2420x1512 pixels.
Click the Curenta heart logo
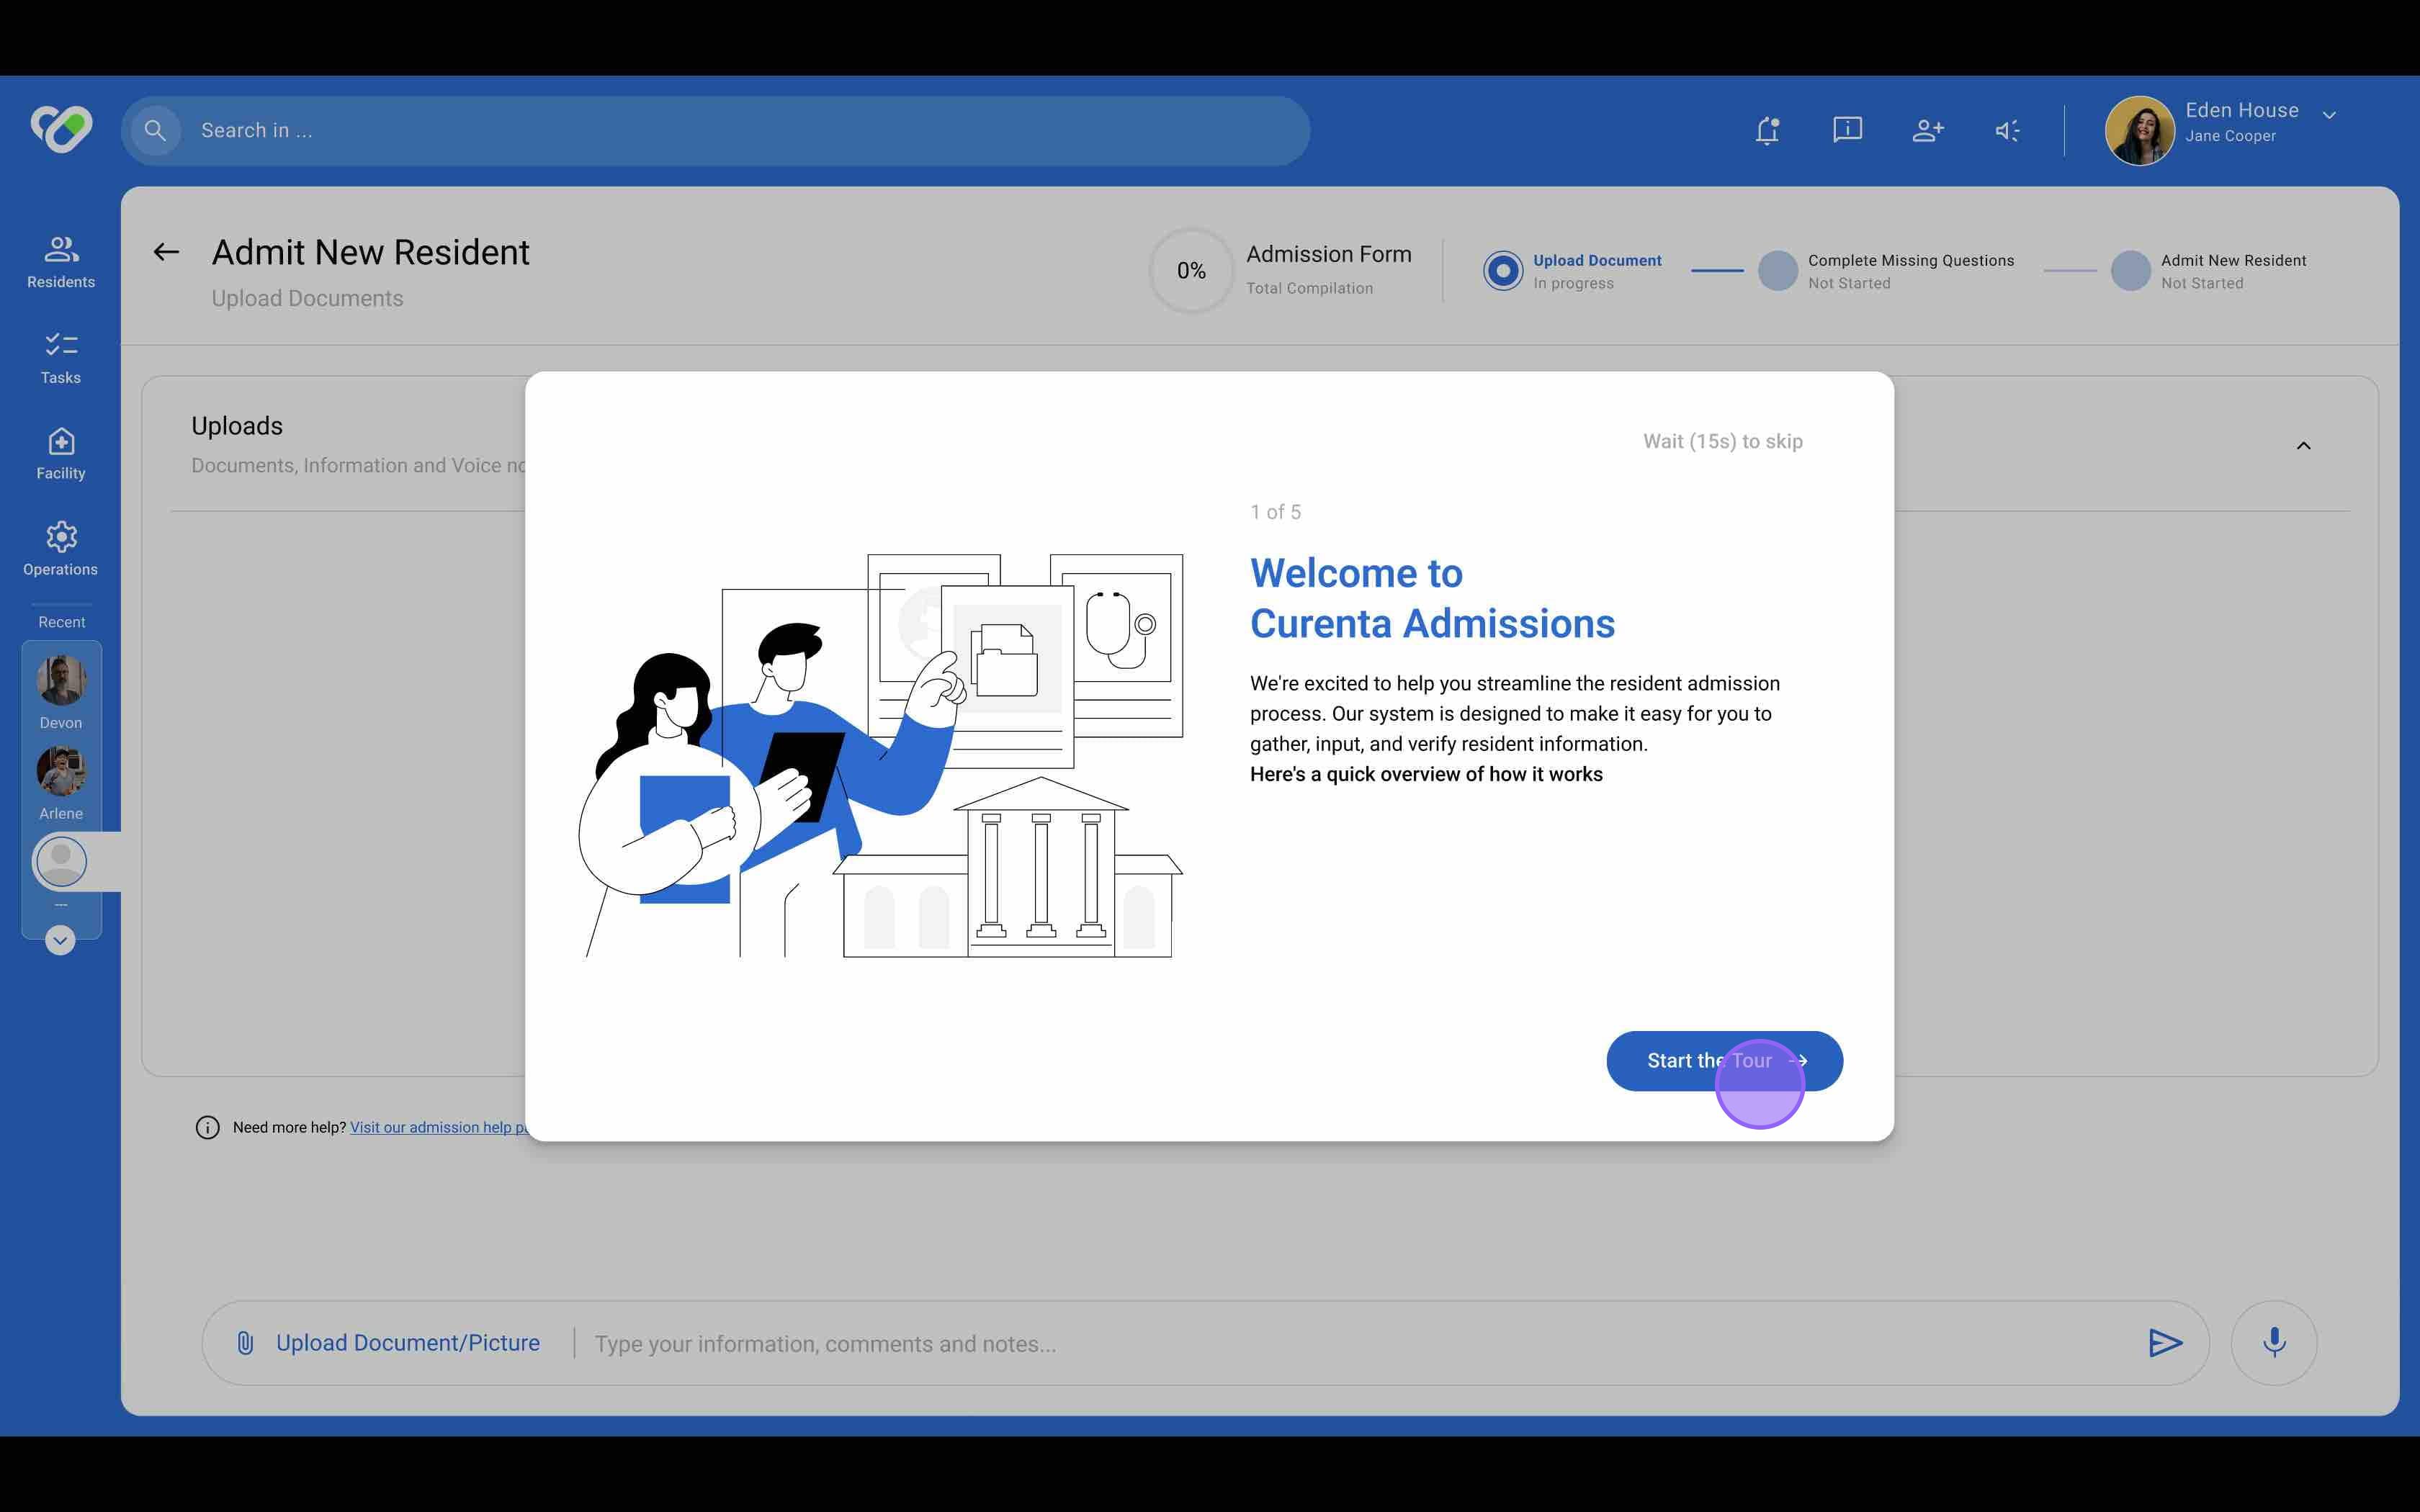coord(61,129)
